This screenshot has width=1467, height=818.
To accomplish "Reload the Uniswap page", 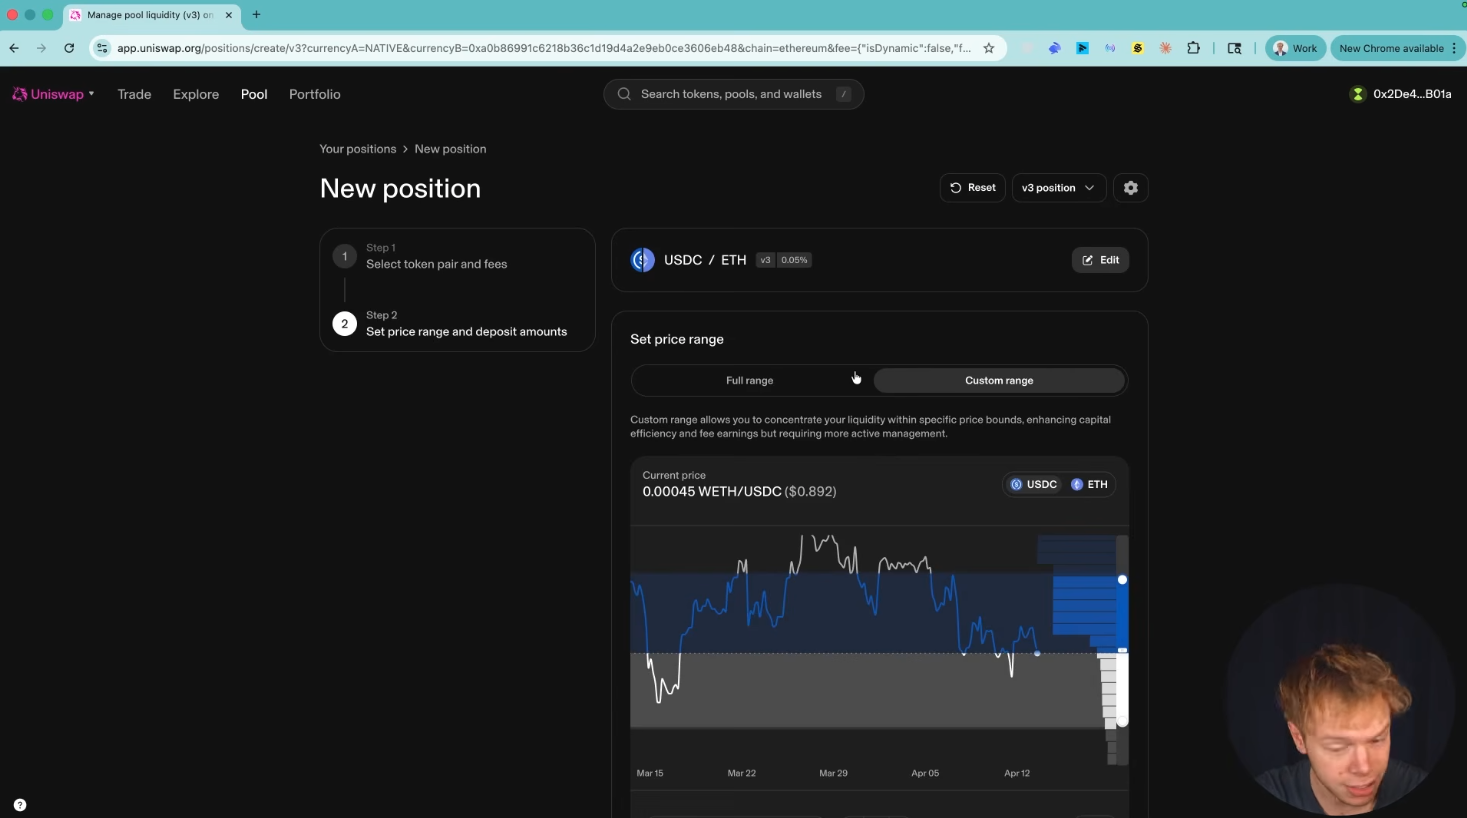I will [x=69, y=48].
